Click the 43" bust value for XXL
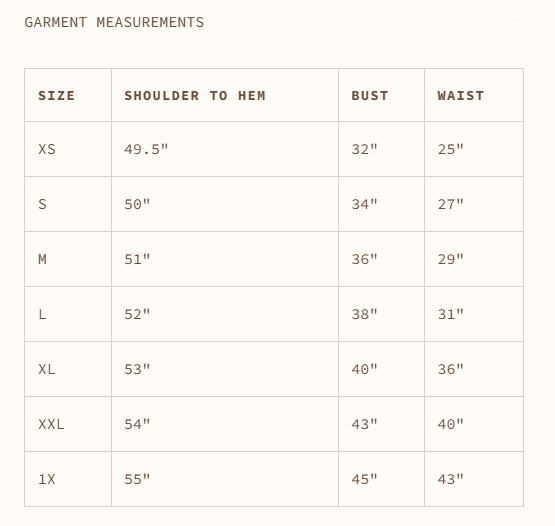Screen dimensions: 555x526 click(x=364, y=424)
